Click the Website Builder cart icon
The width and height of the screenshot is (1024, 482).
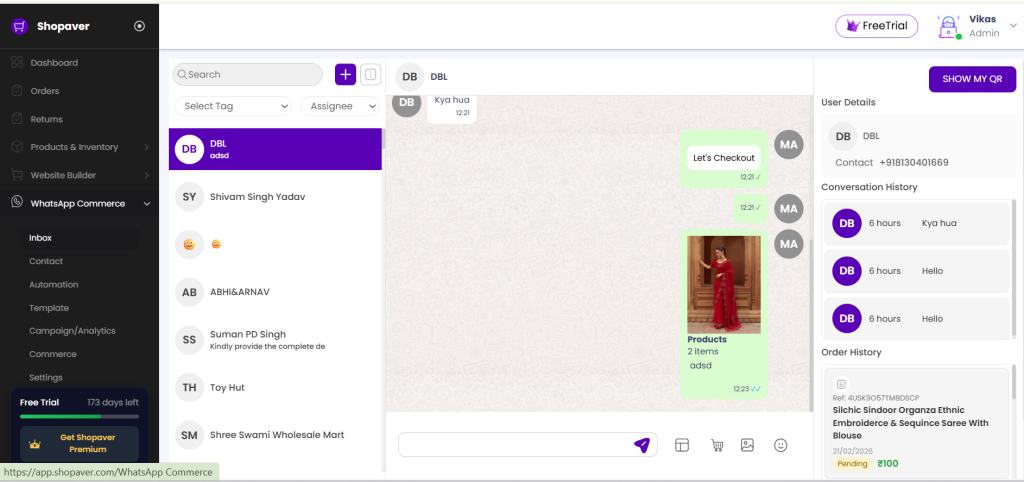point(17,174)
